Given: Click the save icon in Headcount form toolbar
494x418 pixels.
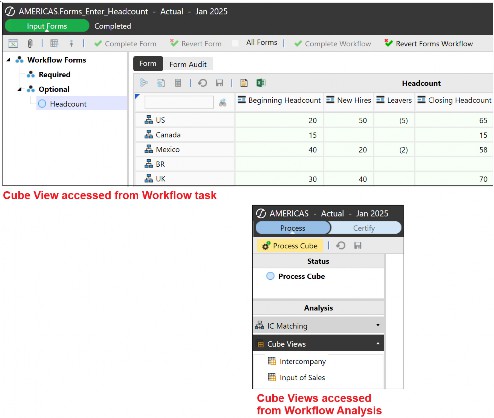Looking at the screenshot, I should coord(219,83).
